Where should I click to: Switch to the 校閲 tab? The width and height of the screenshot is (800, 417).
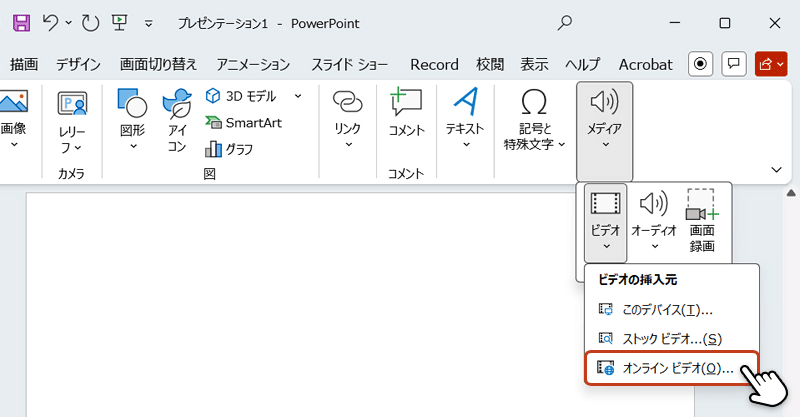[x=490, y=64]
